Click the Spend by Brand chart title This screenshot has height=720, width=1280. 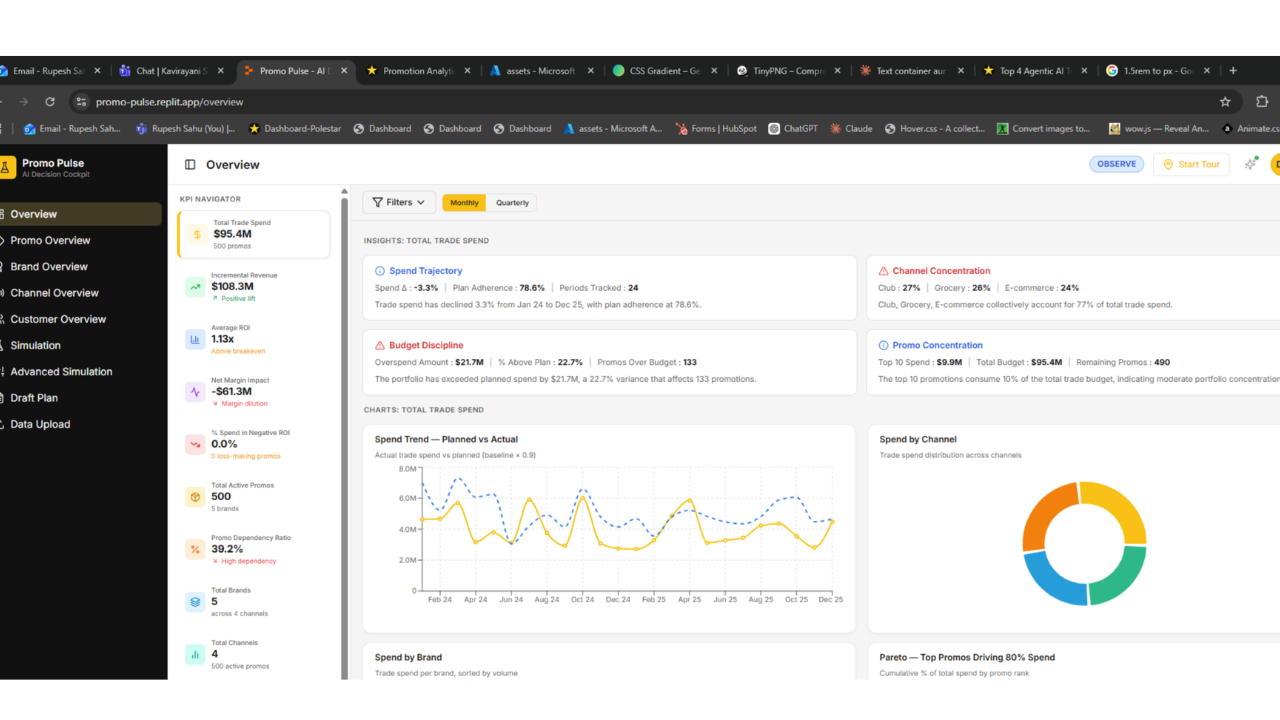(x=408, y=657)
